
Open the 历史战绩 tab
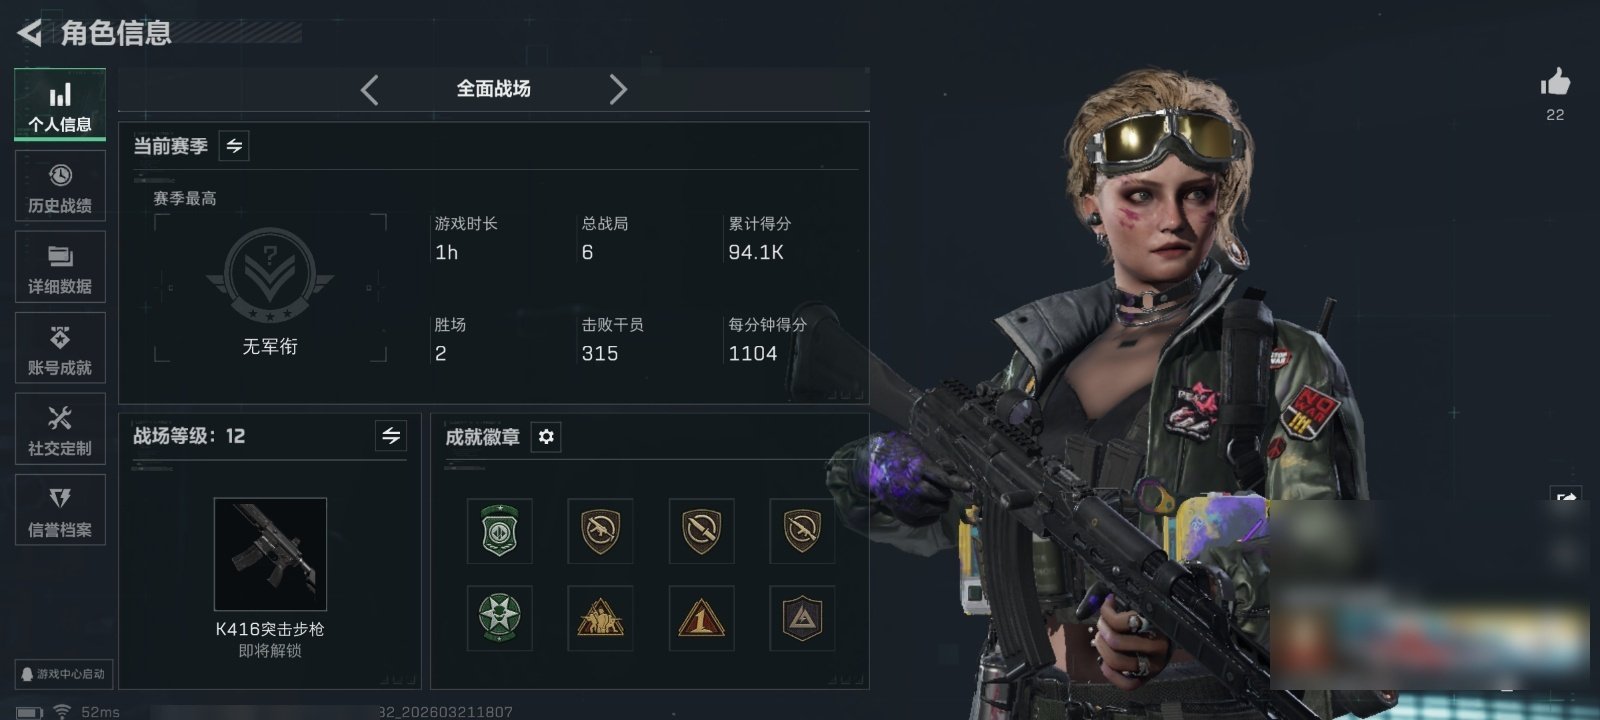60,187
